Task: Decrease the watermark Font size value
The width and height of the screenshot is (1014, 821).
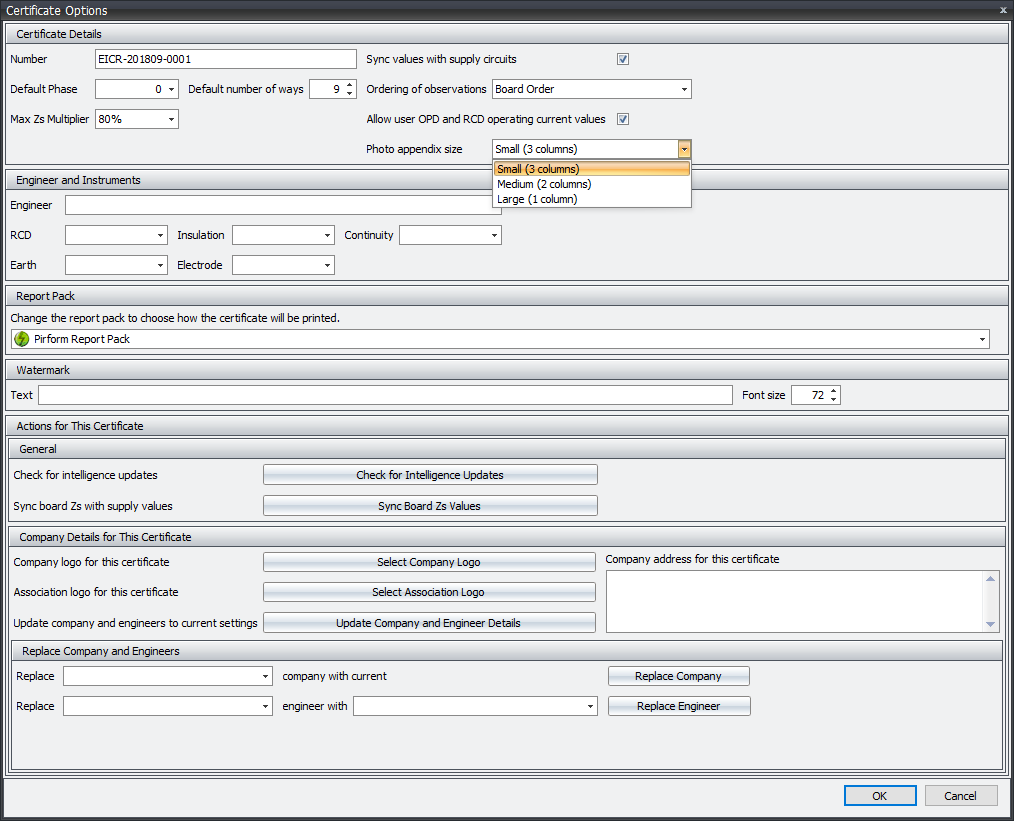Action: click(x=834, y=400)
